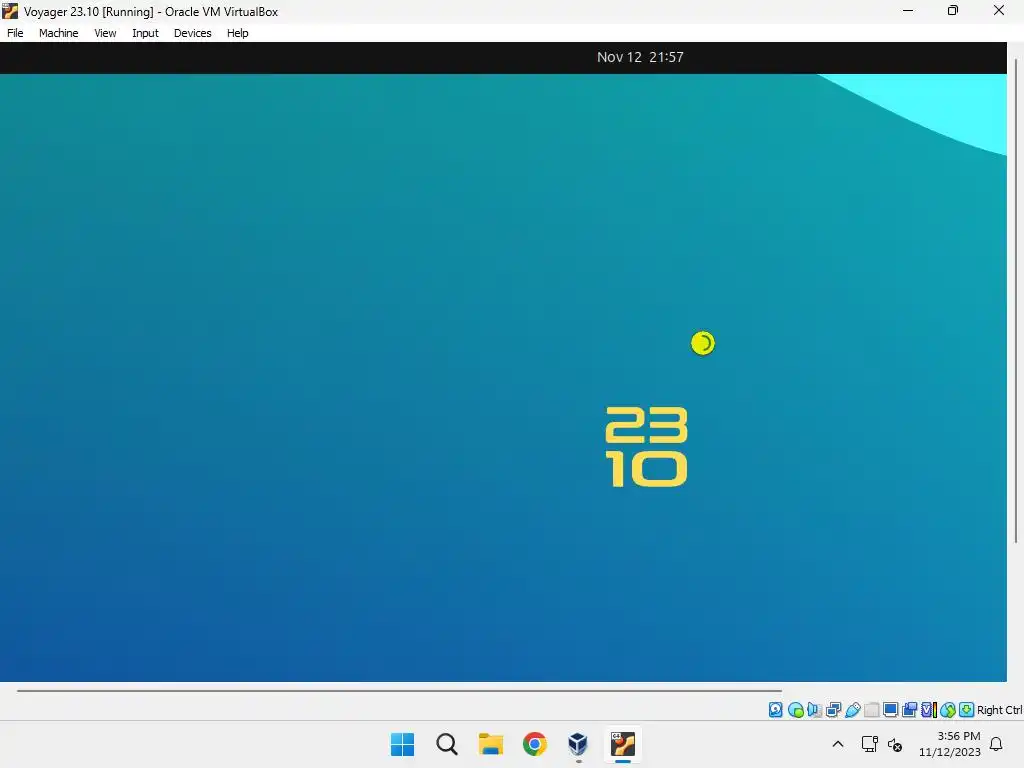Open the Devices menu

193,33
